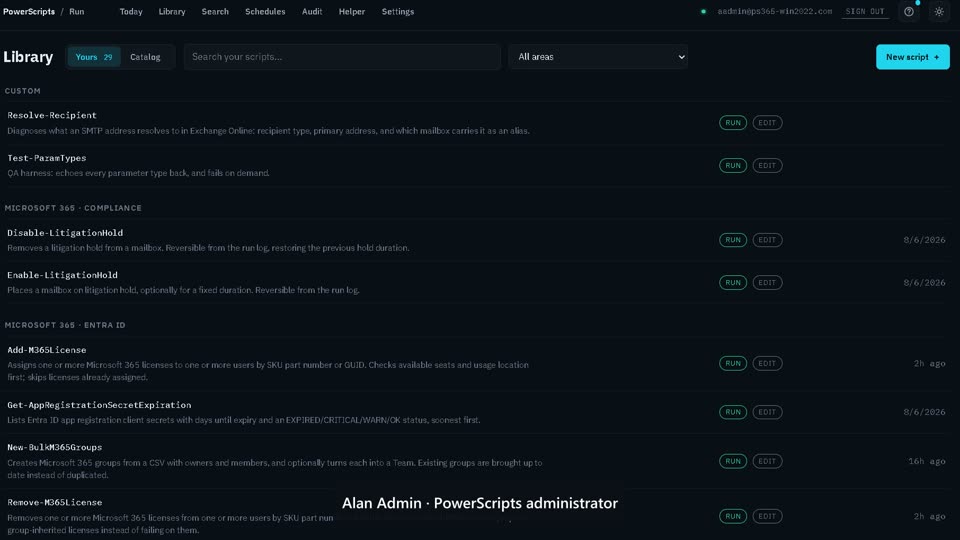Click the 2h ago timestamp on Add-M365License
The width and height of the screenshot is (960, 540).
929,364
